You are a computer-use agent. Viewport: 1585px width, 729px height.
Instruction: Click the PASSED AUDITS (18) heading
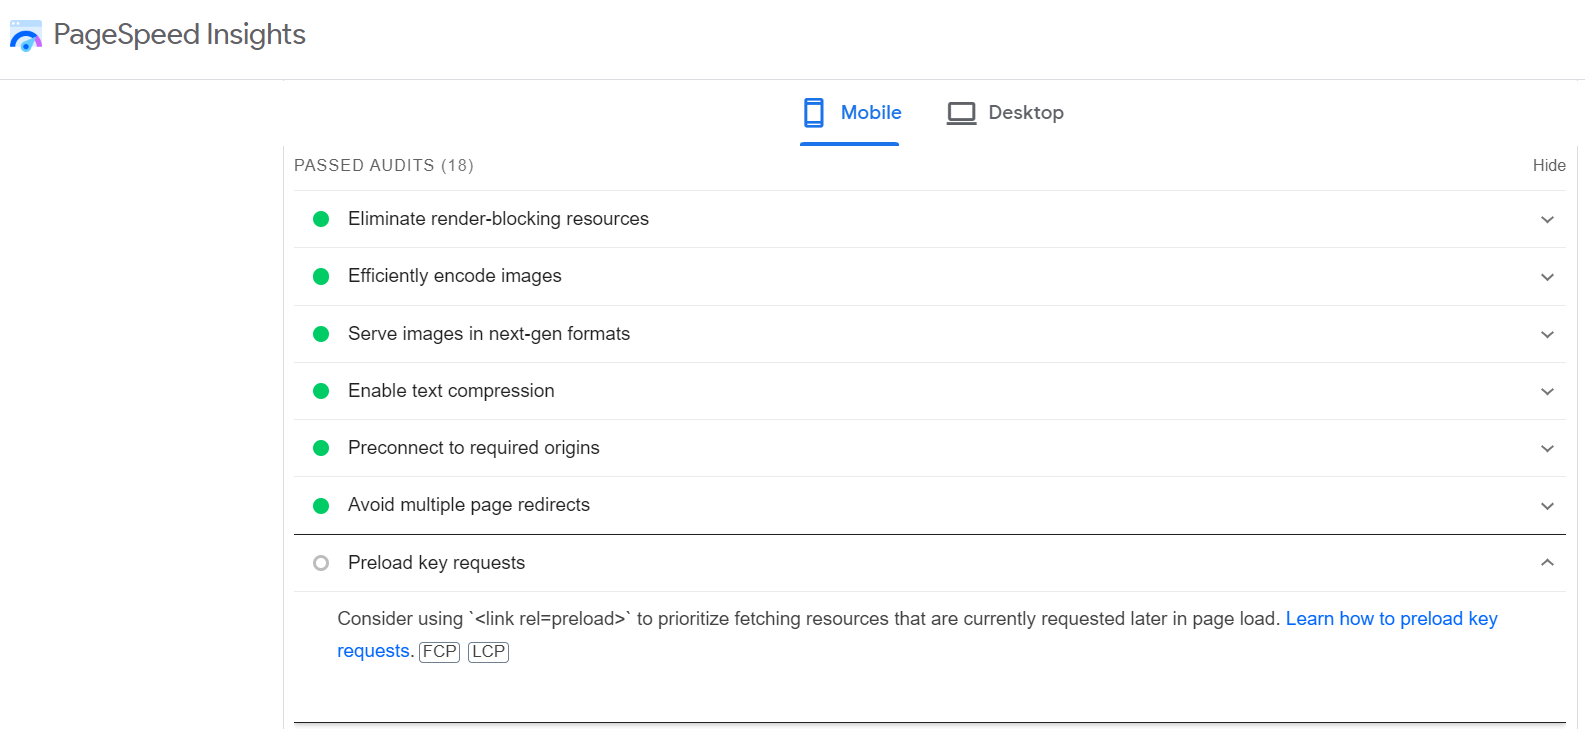click(384, 166)
